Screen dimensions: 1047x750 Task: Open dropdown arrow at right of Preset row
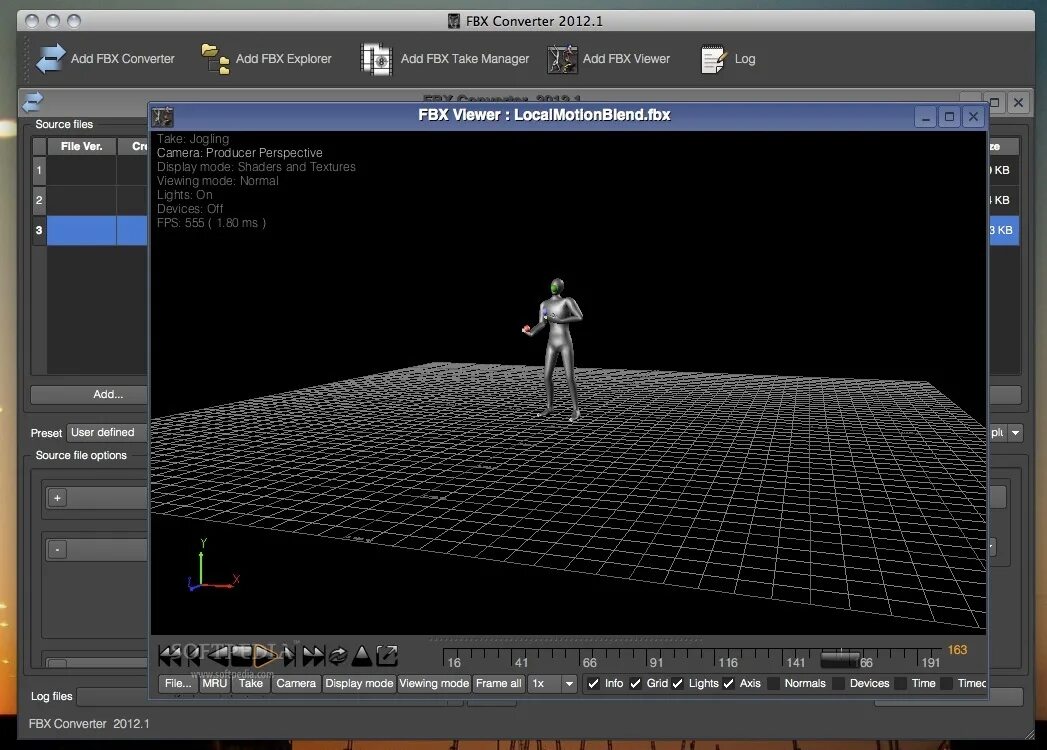[x=1015, y=433]
